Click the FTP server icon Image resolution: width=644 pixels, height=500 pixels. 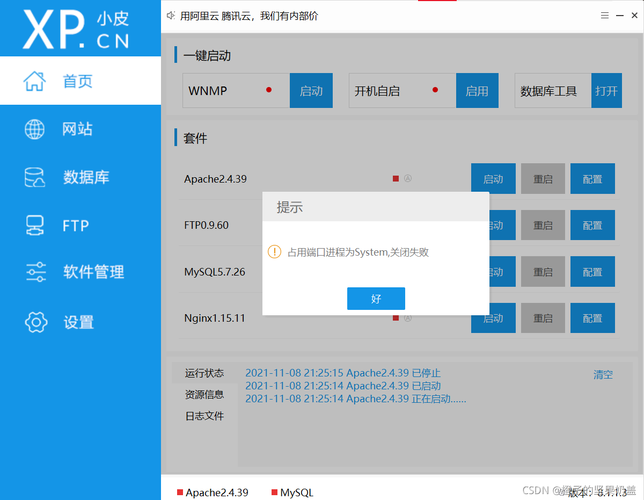pos(34,225)
